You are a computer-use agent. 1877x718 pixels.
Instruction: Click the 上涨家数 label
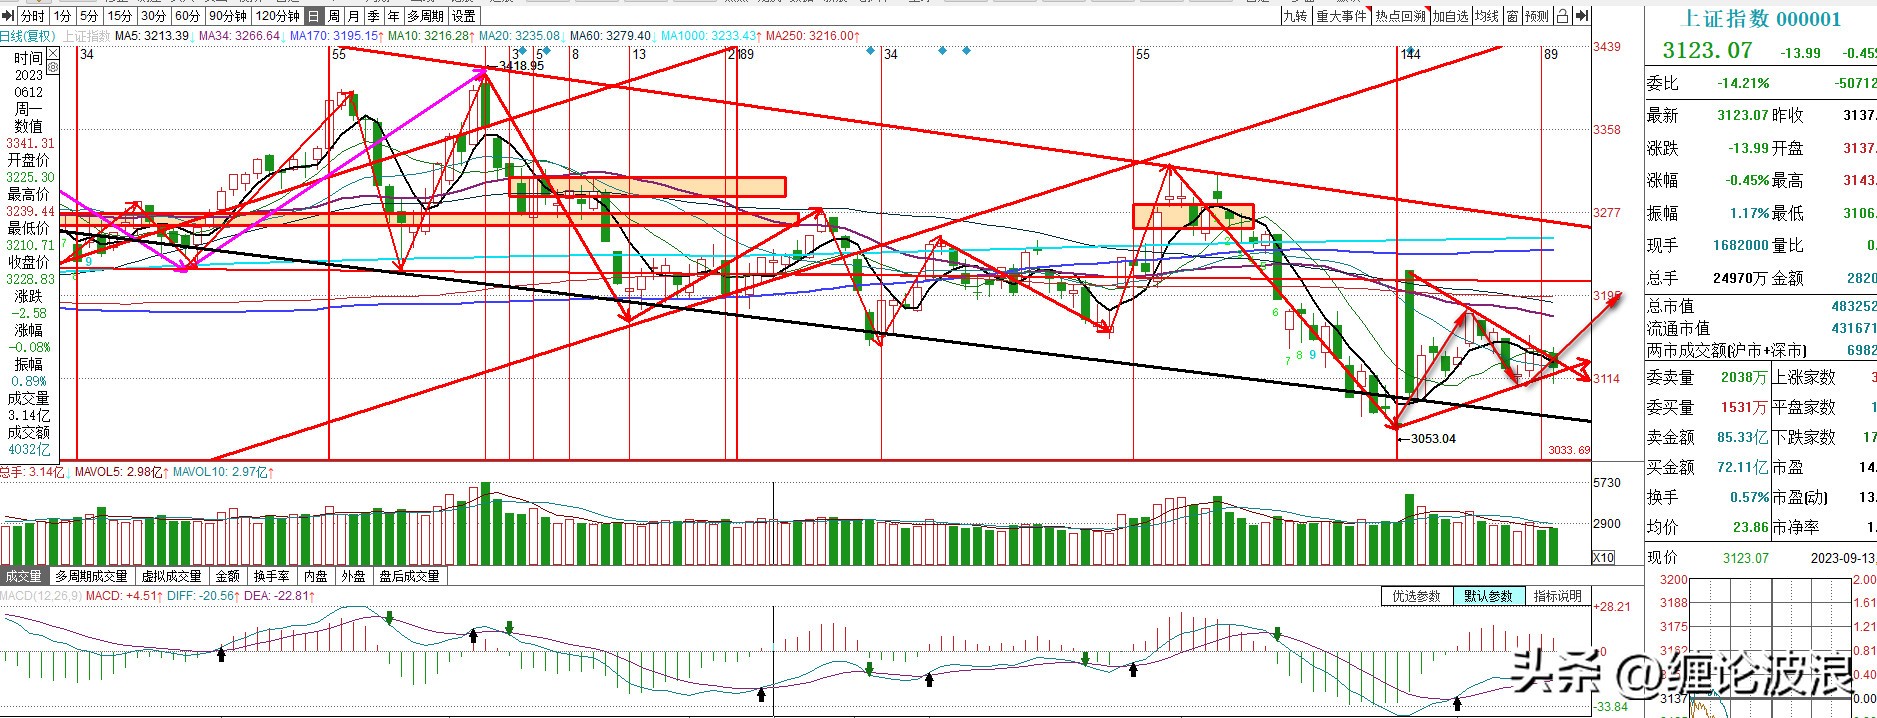[x=1804, y=377]
